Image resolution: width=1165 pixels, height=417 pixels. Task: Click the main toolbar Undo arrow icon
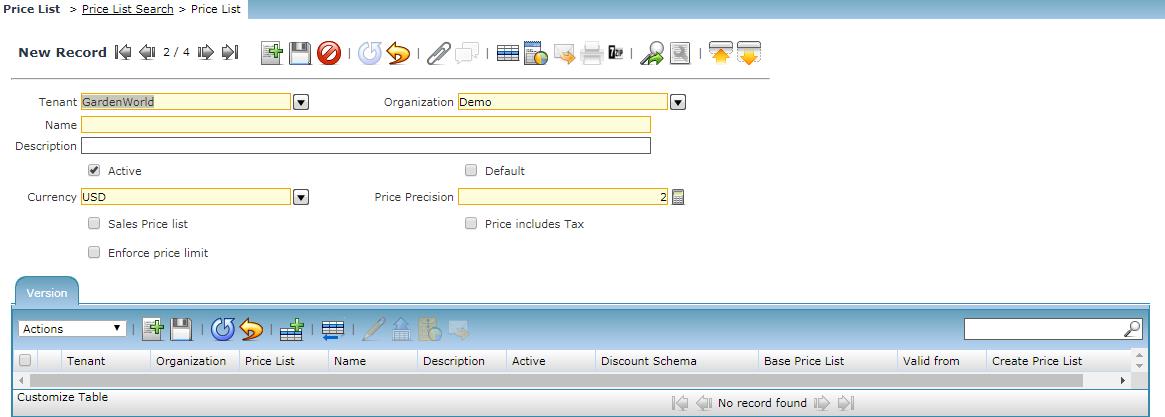point(398,53)
